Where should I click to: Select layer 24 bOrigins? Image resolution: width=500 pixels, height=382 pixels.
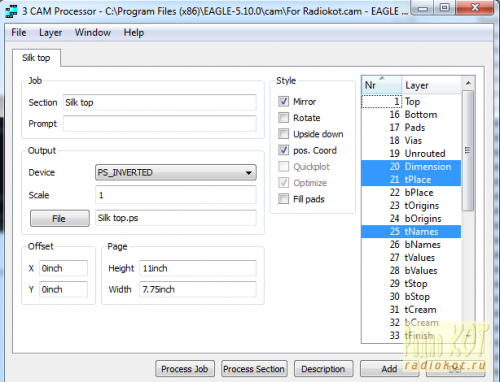(x=411, y=218)
